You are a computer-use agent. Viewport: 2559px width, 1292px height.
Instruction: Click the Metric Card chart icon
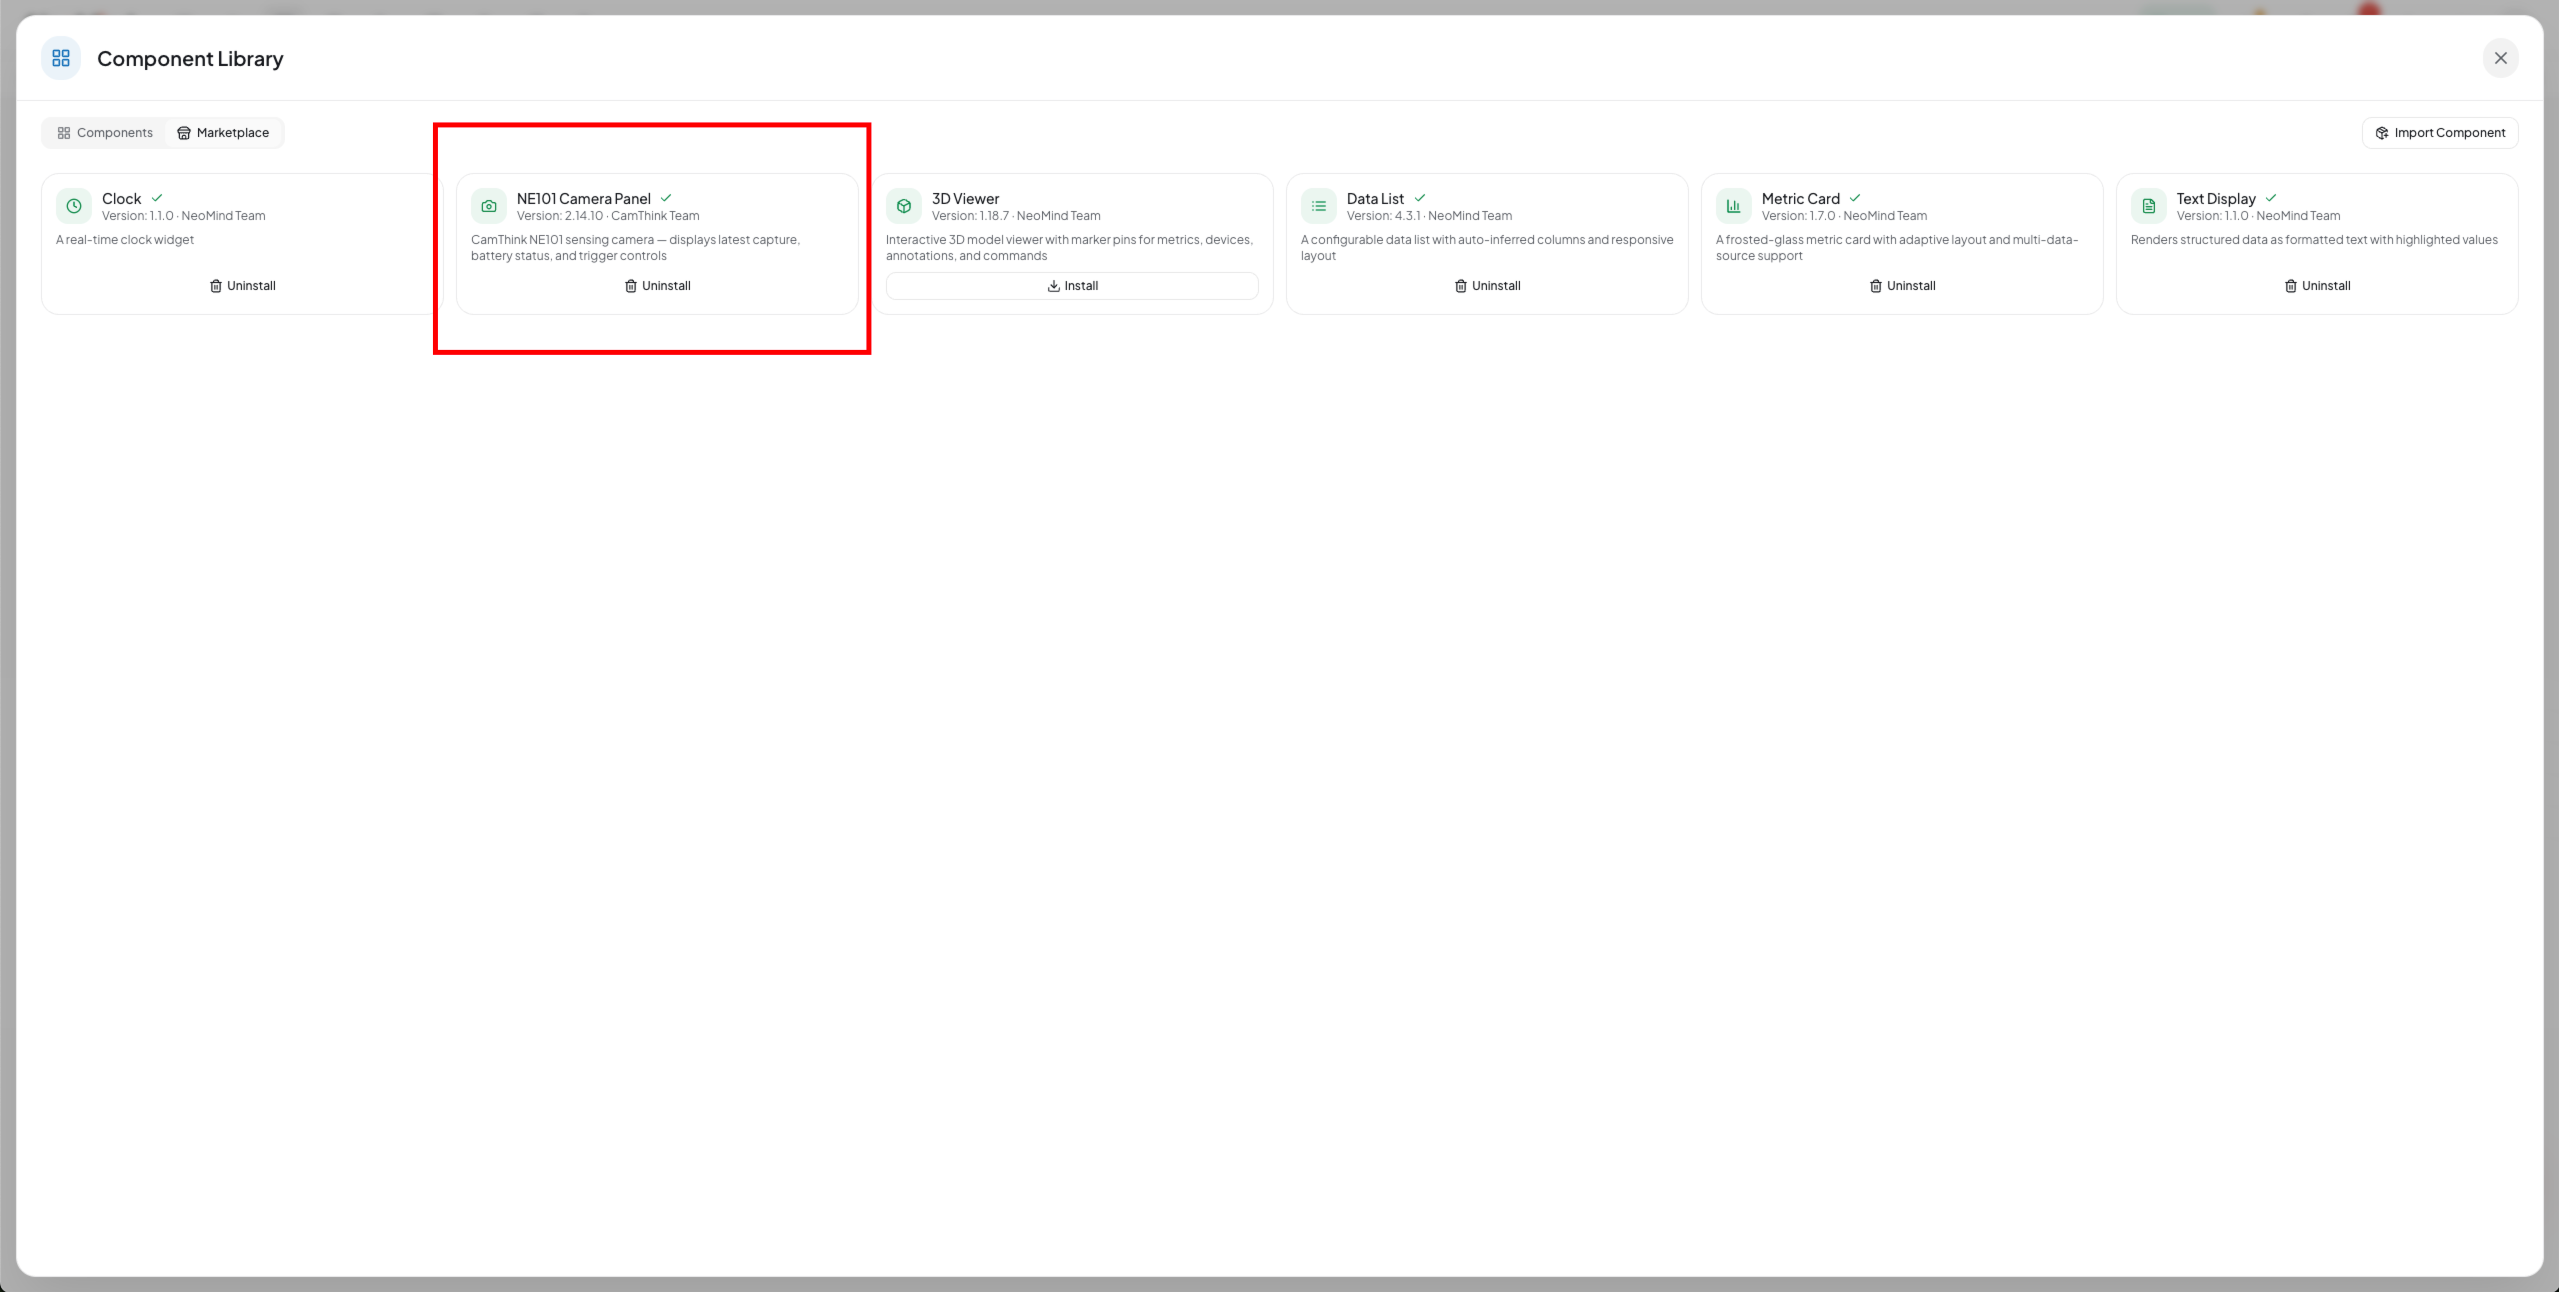coord(1734,206)
